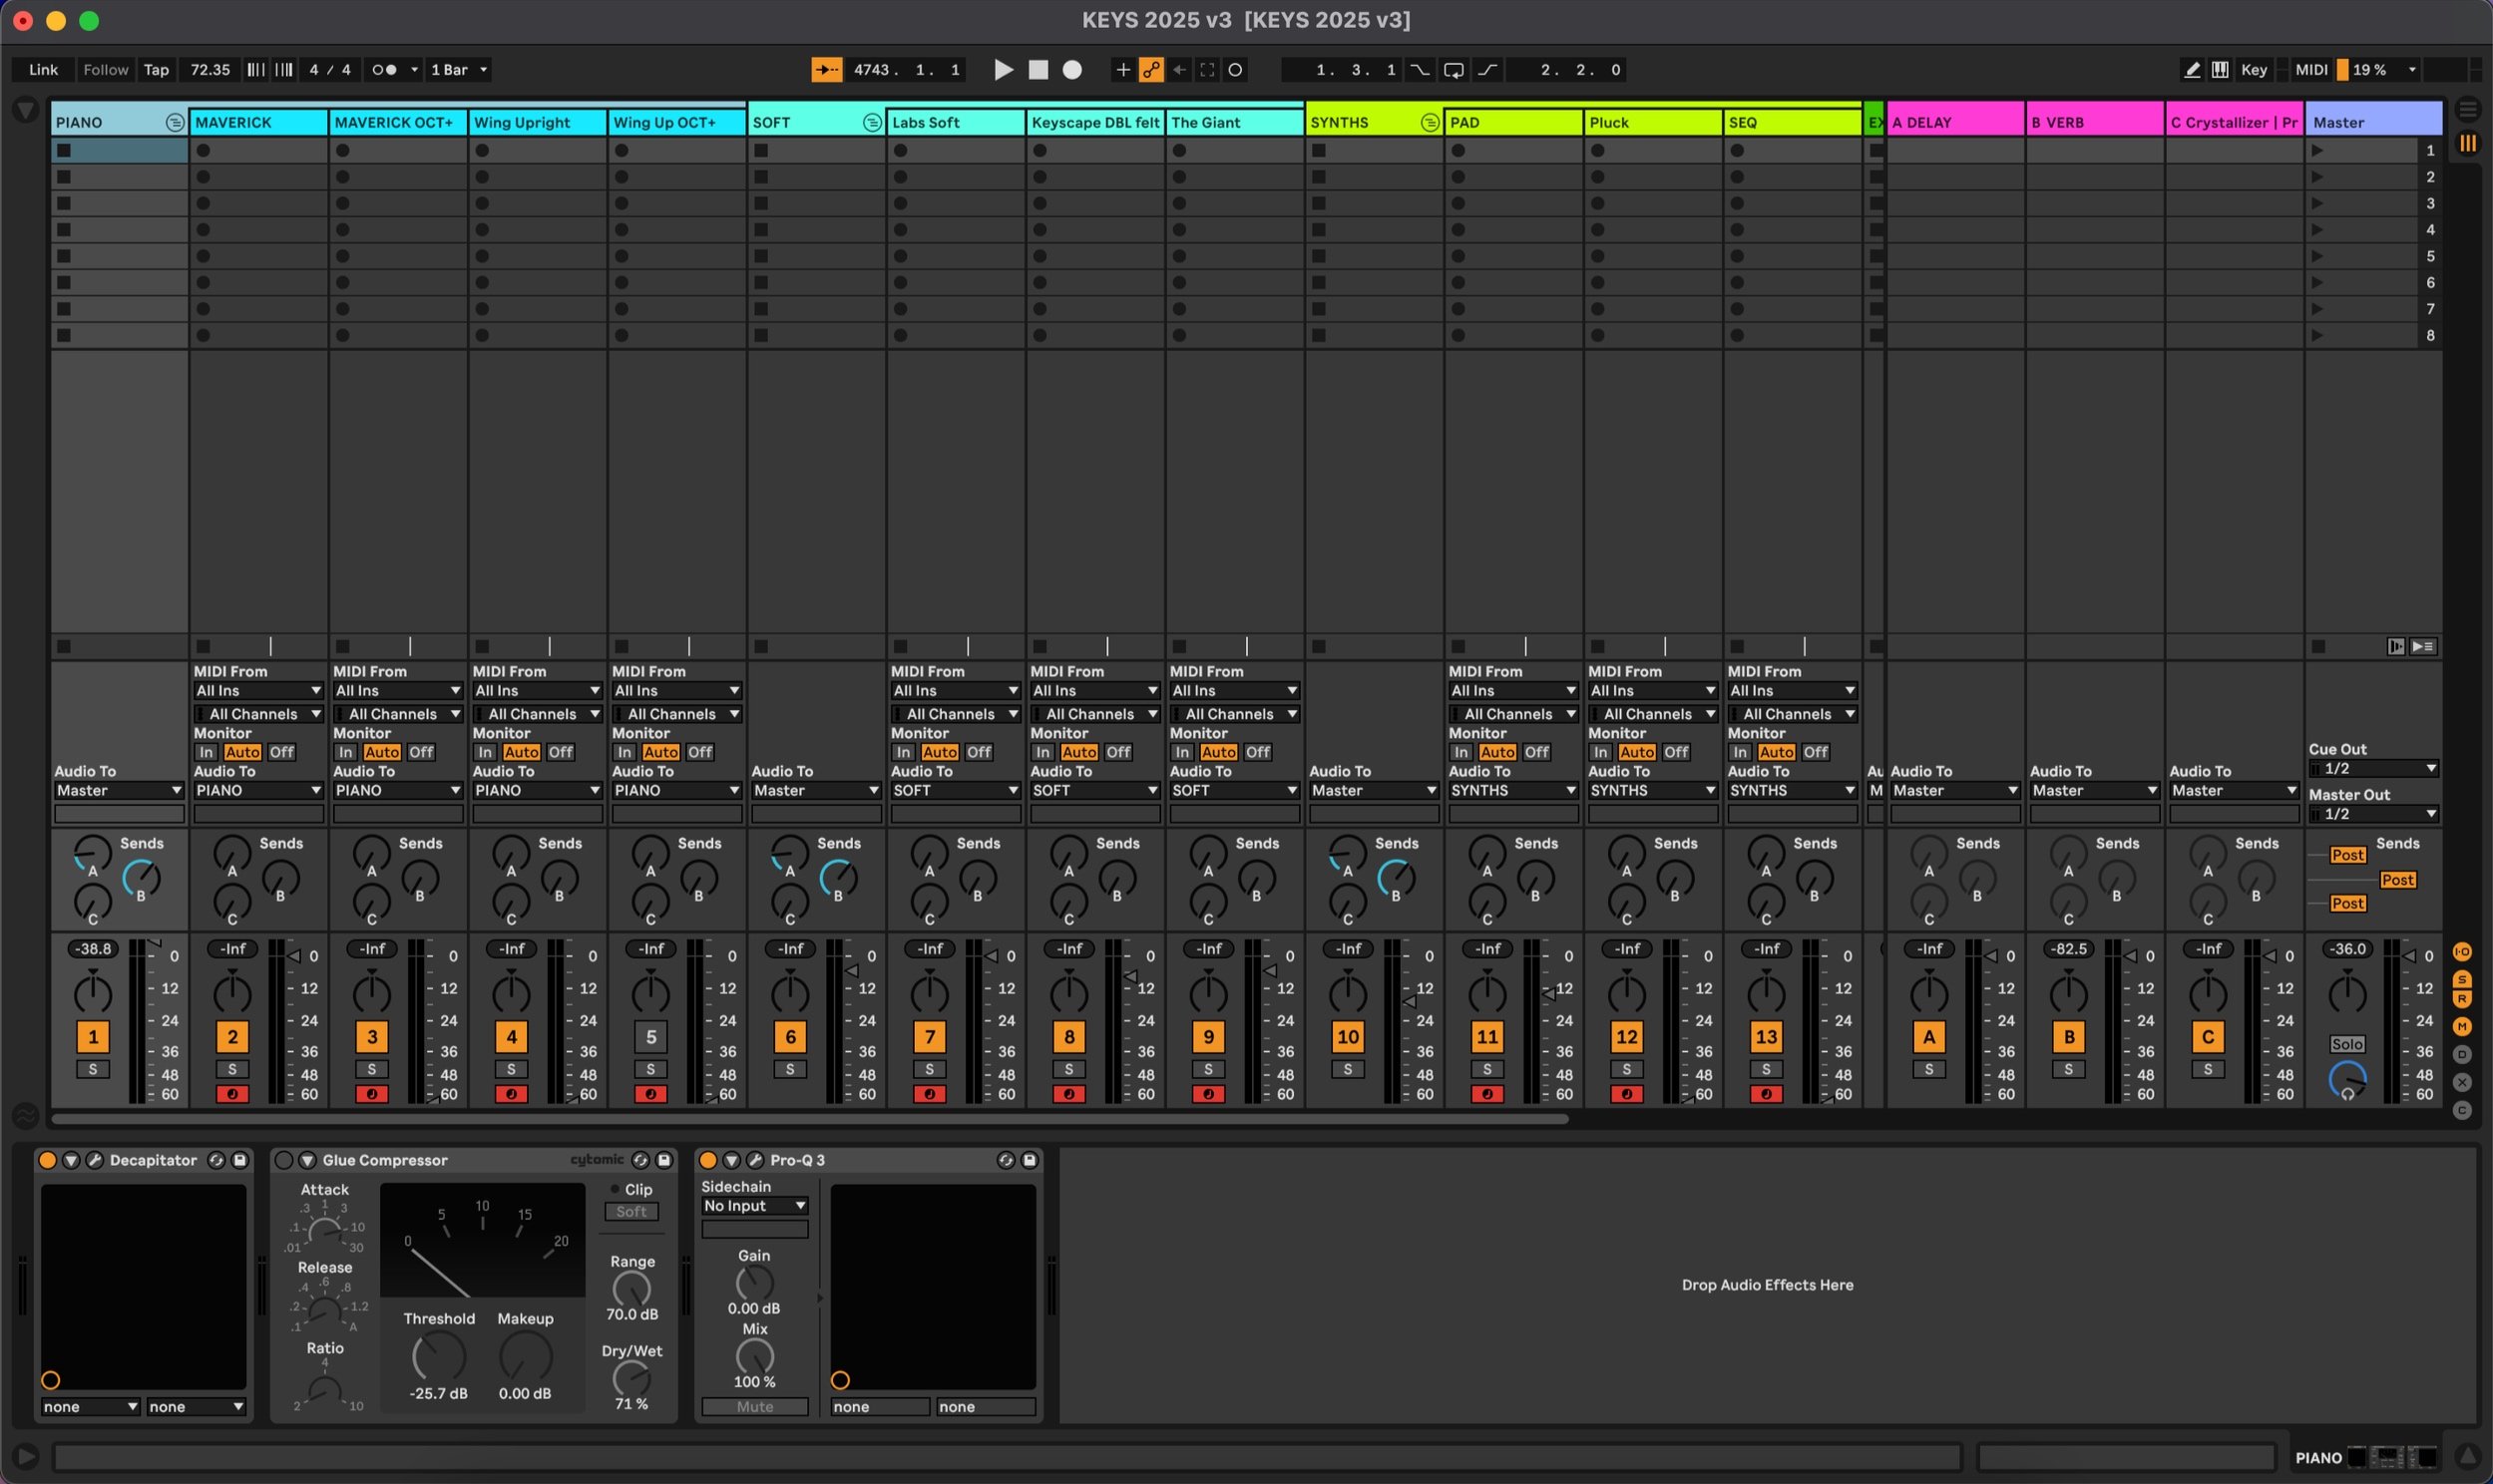The image size is (2493, 1484).
Task: Click the Link button
Action: pos(43,70)
